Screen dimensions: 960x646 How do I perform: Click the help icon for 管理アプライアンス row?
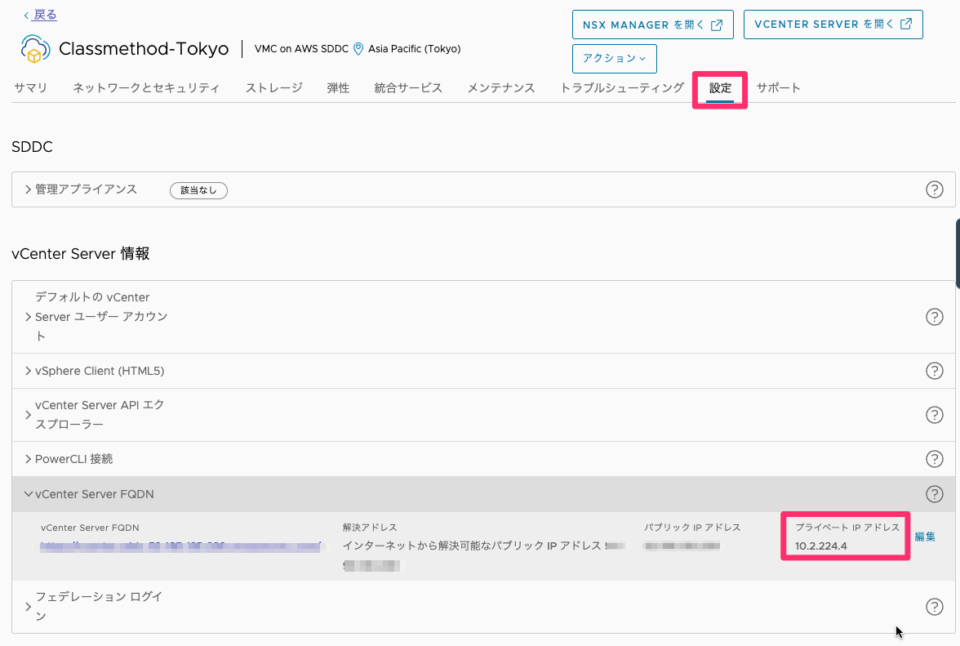934,189
